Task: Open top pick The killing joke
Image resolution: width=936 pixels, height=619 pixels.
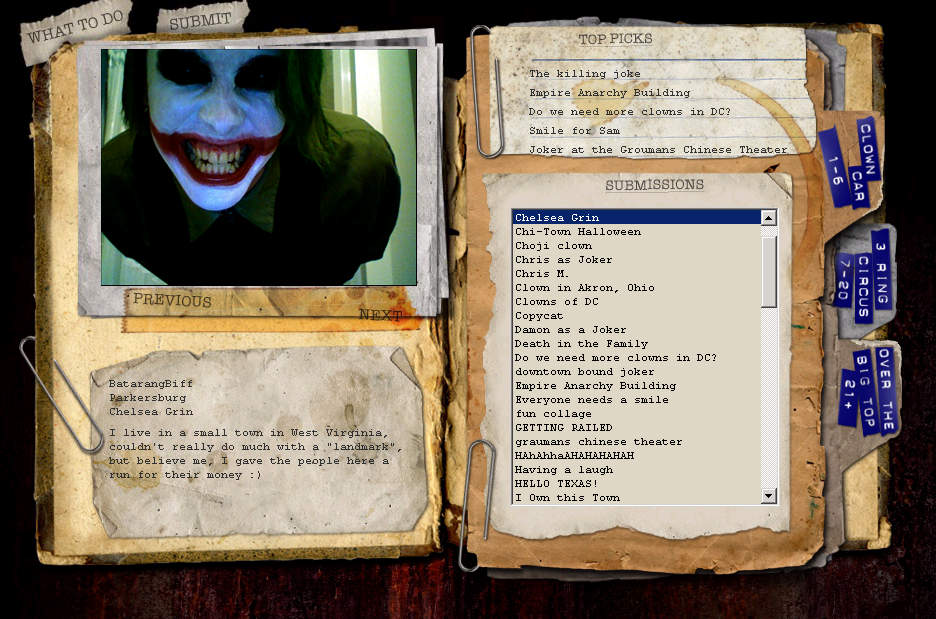Action: (x=584, y=73)
